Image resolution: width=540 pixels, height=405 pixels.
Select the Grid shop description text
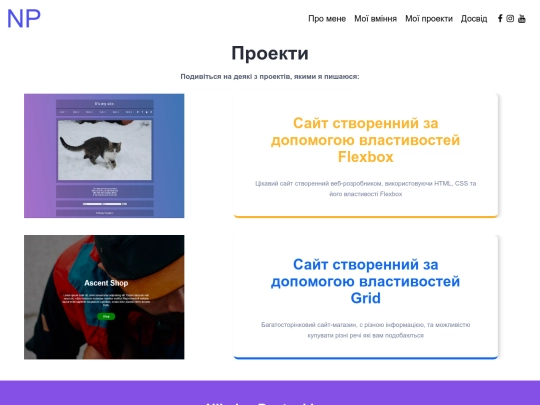(x=365, y=330)
